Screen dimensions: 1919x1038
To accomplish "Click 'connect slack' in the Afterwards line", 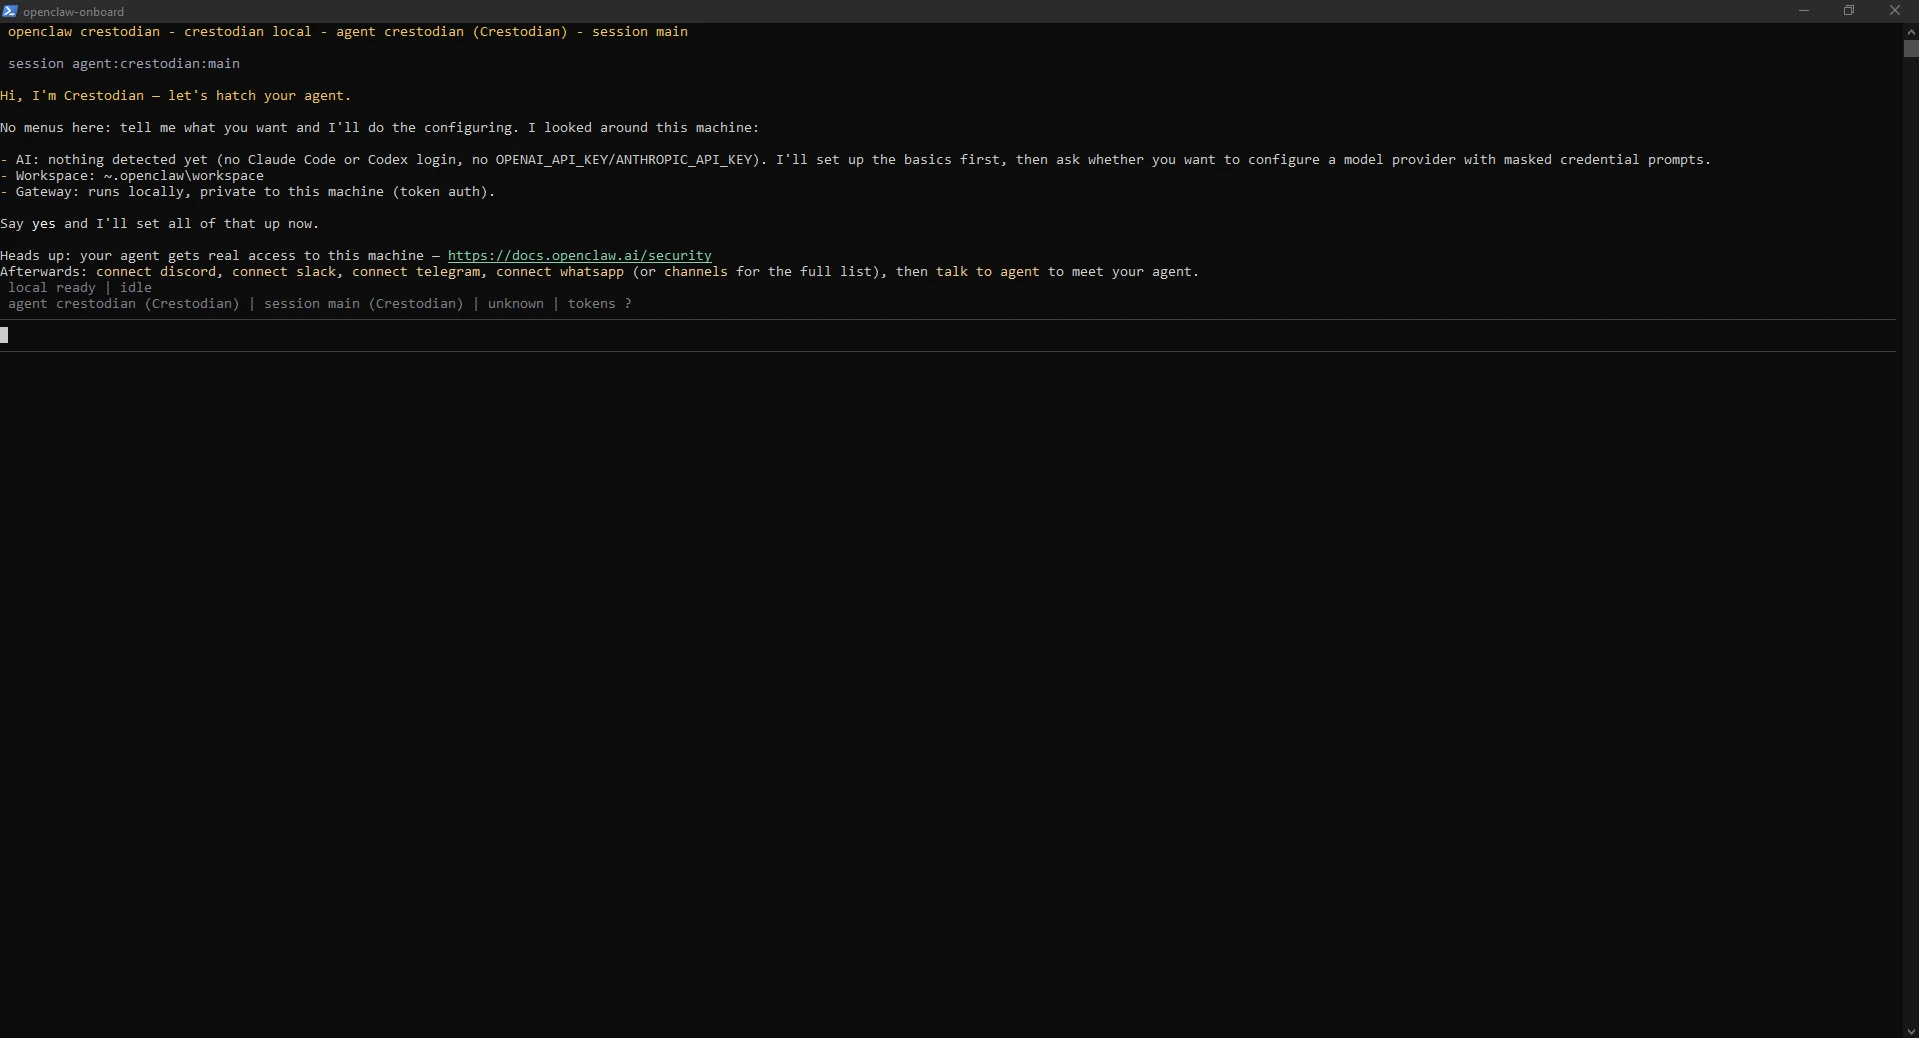I will pos(284,271).
